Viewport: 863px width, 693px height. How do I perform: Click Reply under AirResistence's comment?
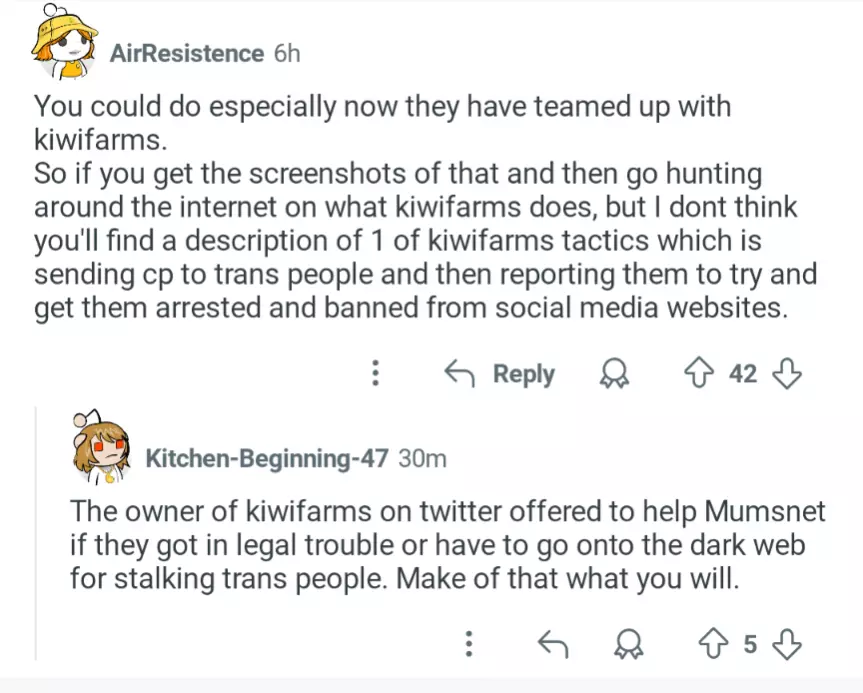(x=499, y=374)
